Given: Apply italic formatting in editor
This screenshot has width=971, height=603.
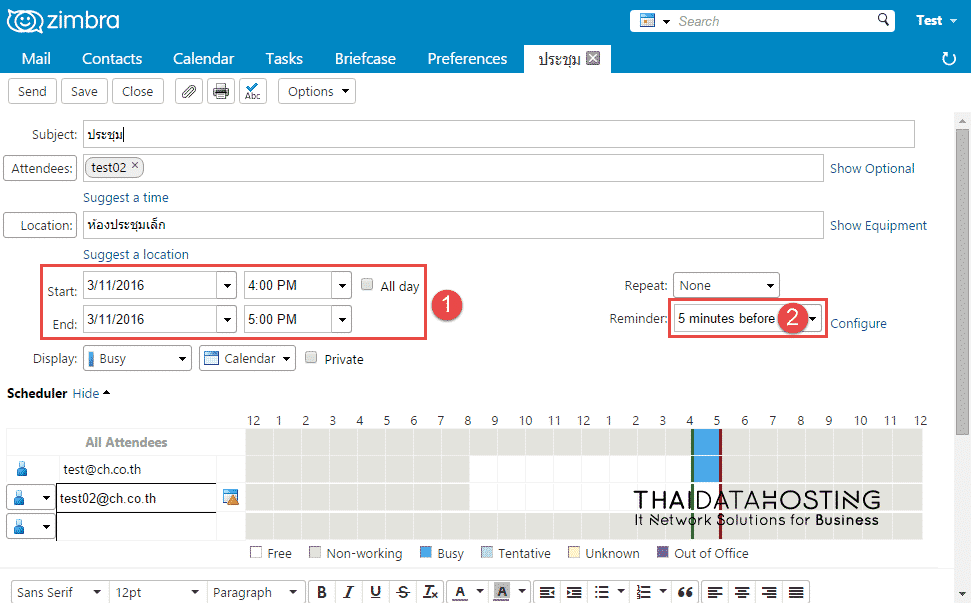Looking at the screenshot, I should 349,592.
